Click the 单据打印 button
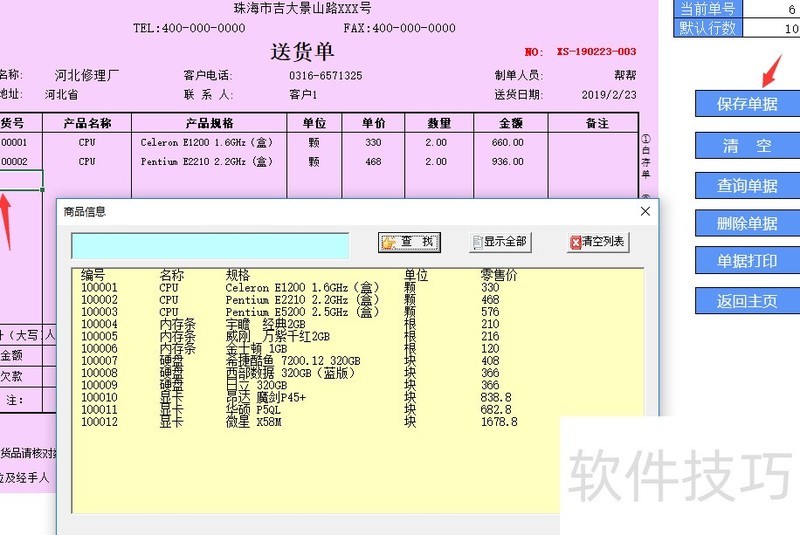The height and width of the screenshot is (535, 800). pos(747,261)
